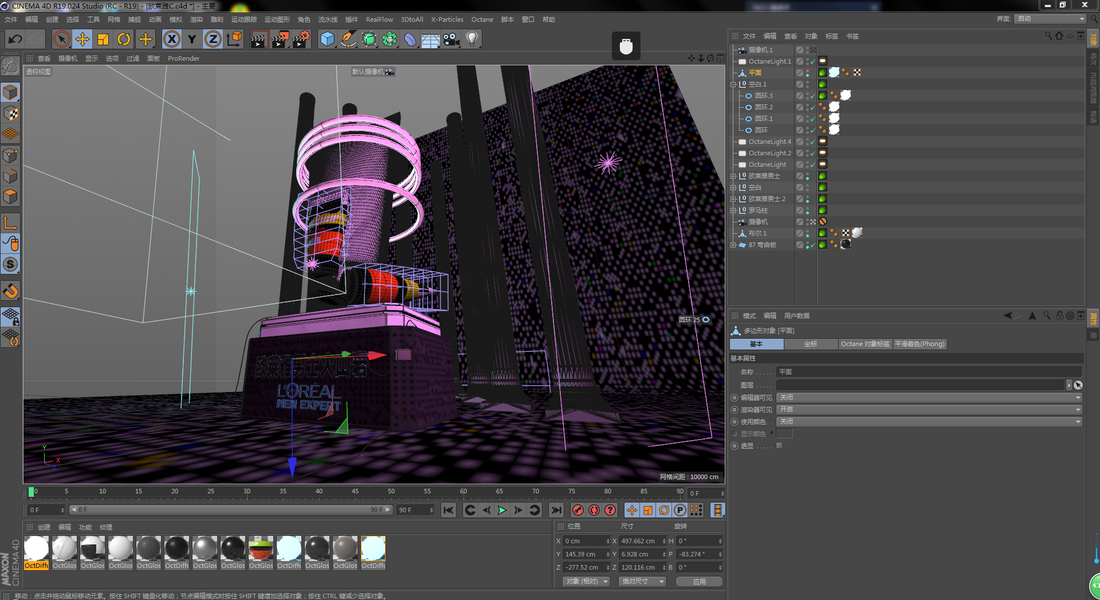Play the animation forward
Image resolution: width=1100 pixels, height=600 pixels.
(x=502, y=510)
